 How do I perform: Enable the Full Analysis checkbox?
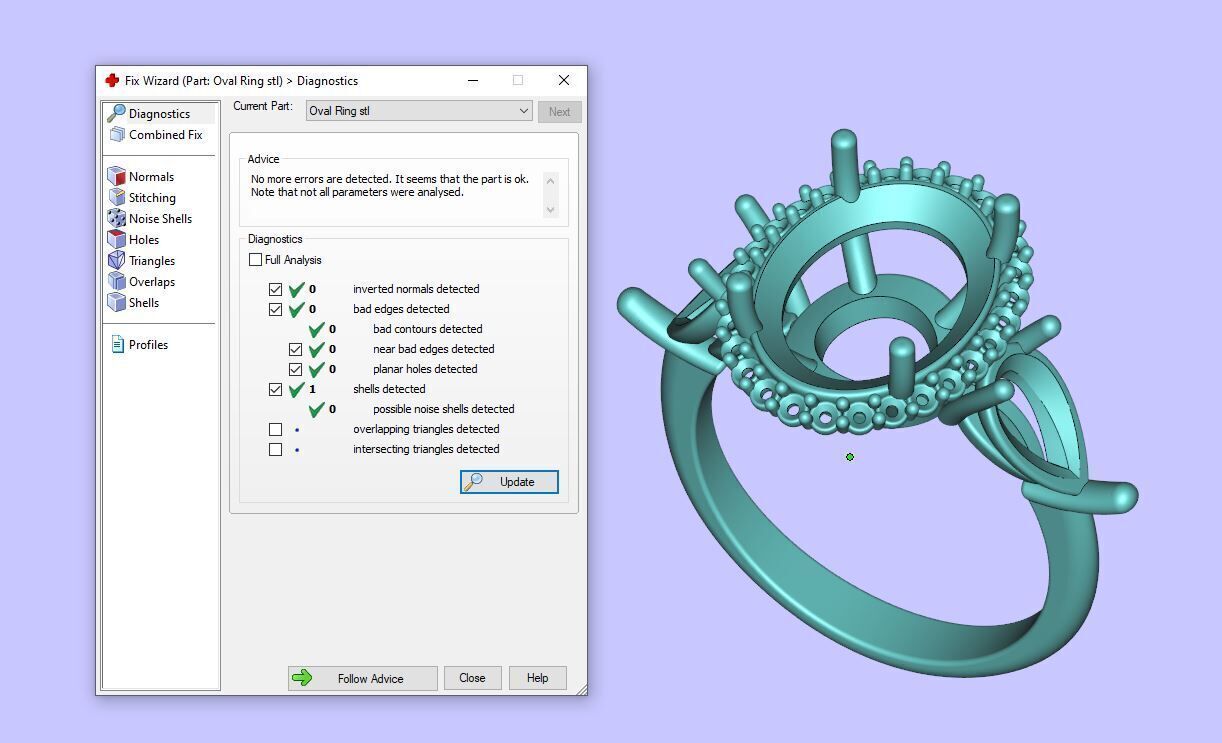click(x=255, y=260)
